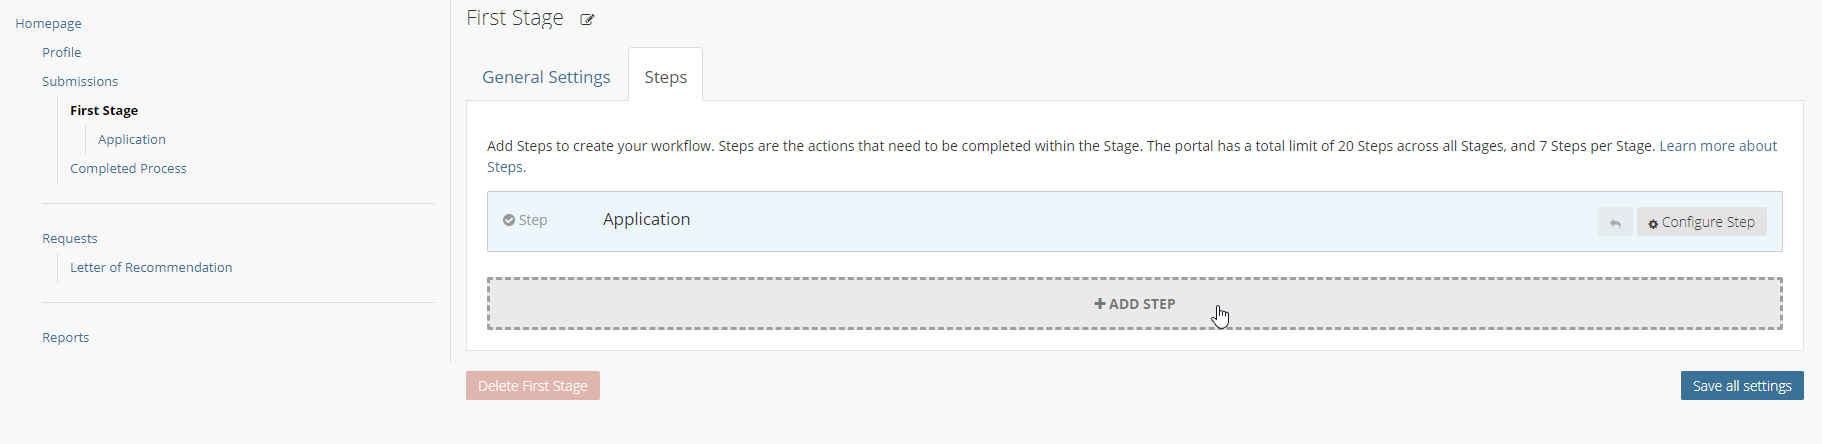
Task: Click the checkmark icon next to Step label
Action: pyautogui.click(x=509, y=220)
